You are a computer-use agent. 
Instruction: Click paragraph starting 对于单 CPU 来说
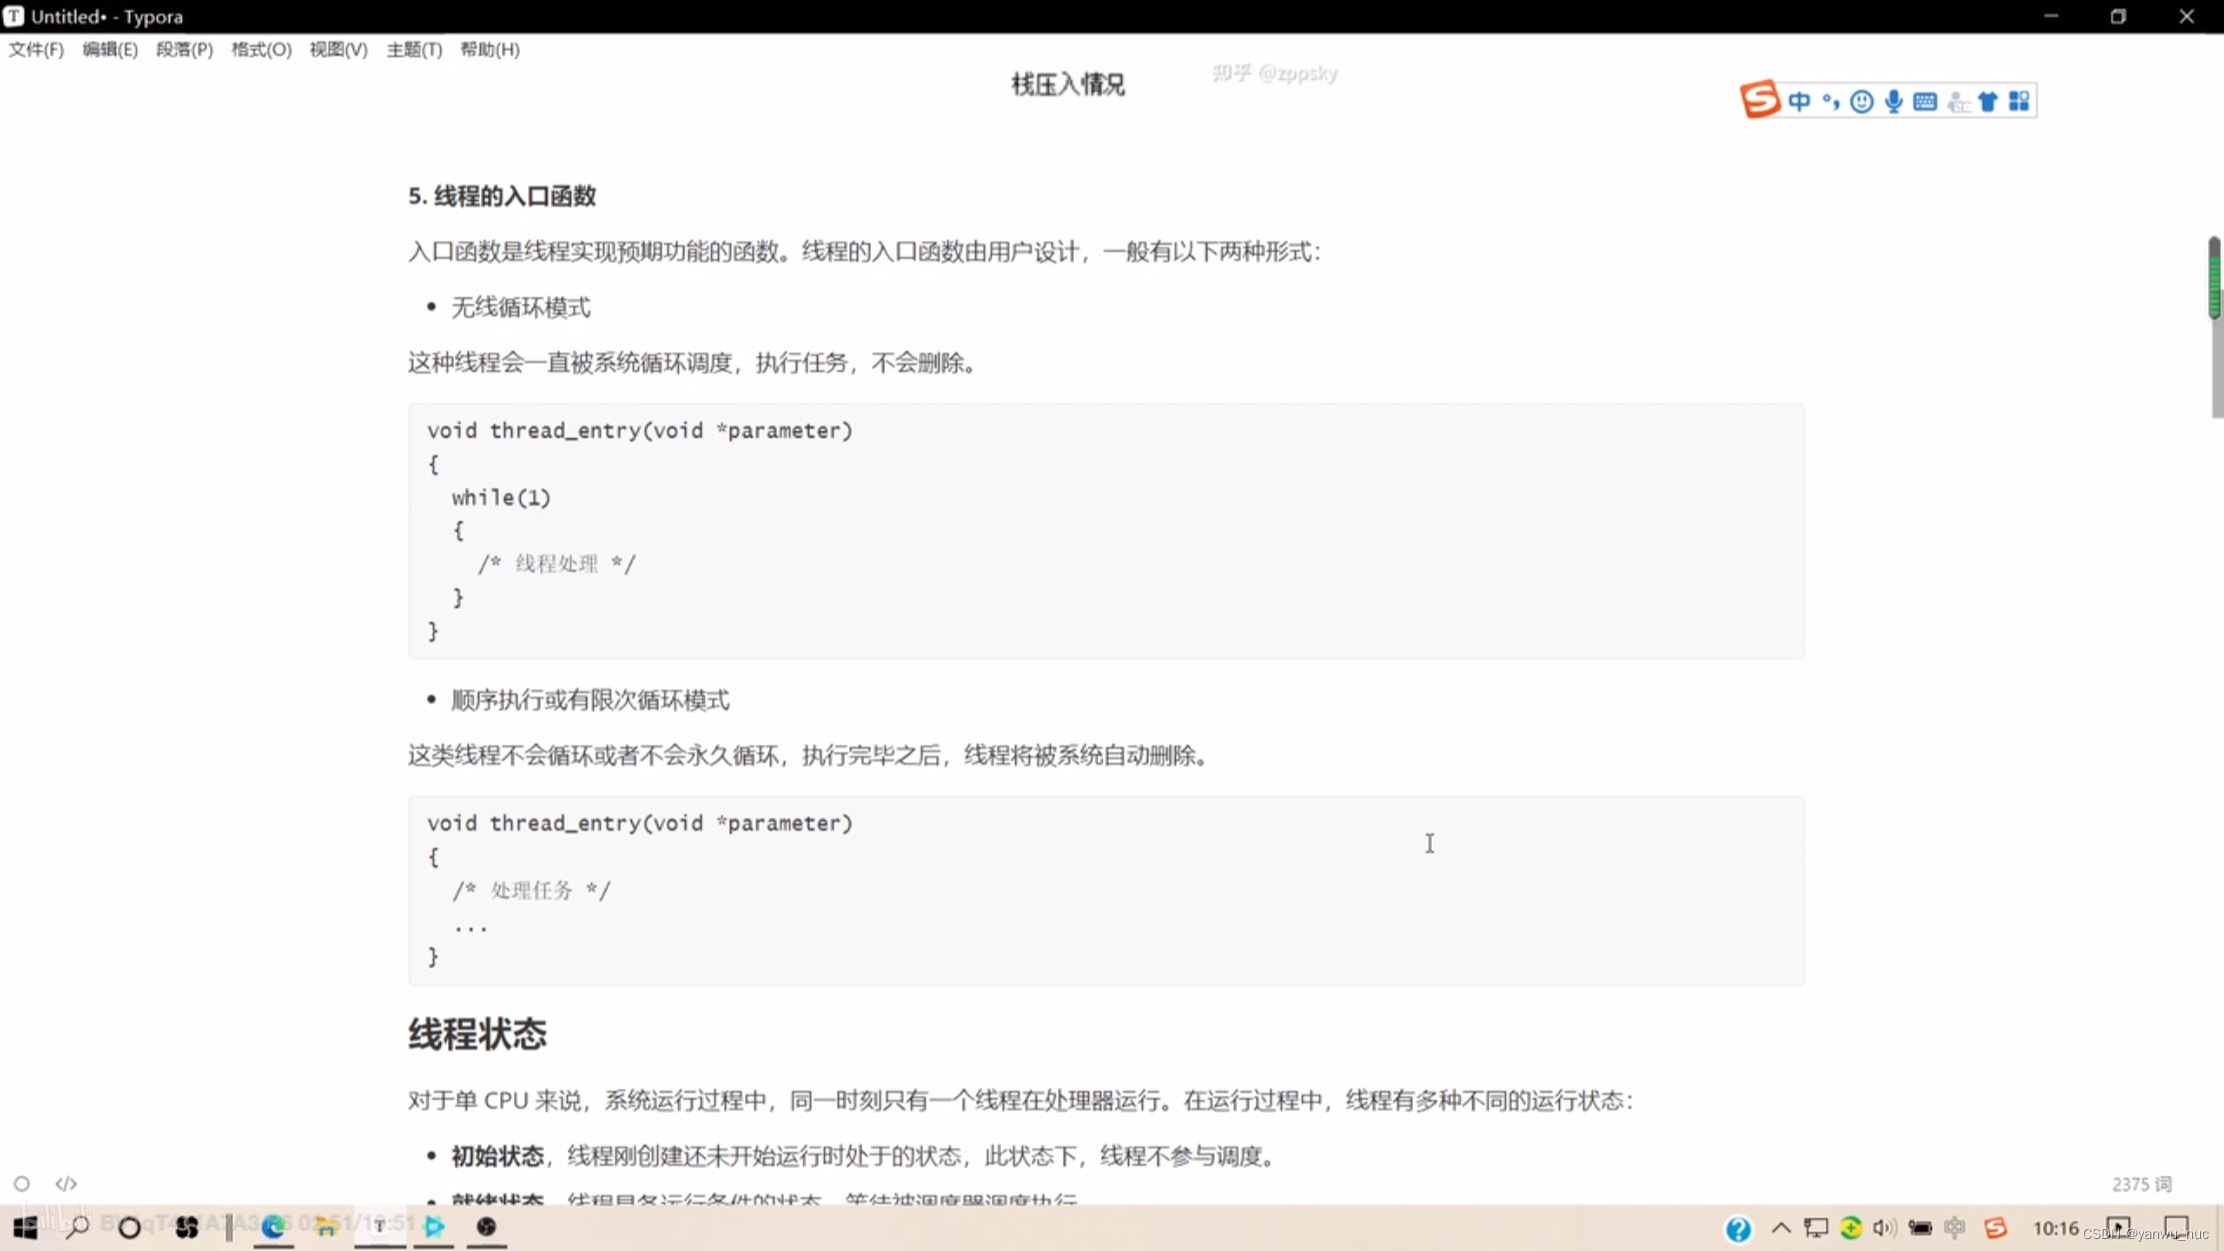1020,1100
